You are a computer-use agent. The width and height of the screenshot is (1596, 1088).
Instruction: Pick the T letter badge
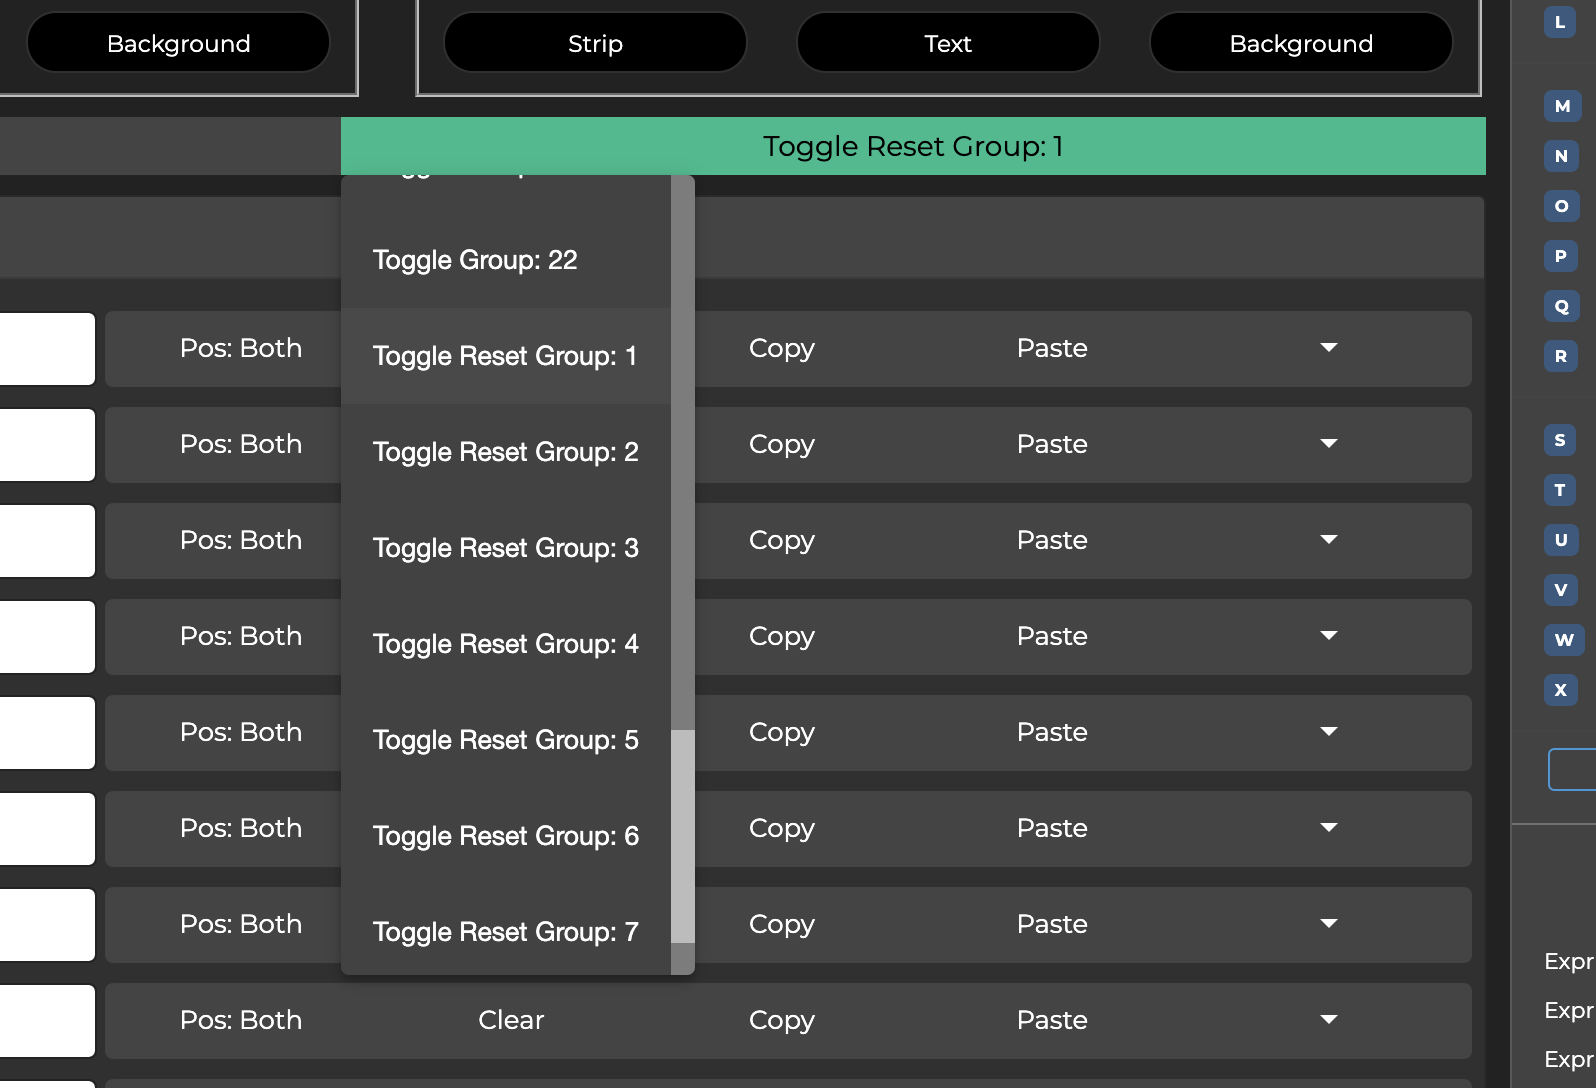[1560, 490]
